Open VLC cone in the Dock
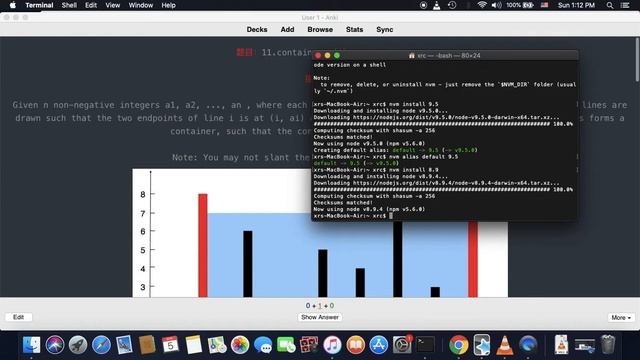The height and width of the screenshot is (360, 640). point(505,345)
